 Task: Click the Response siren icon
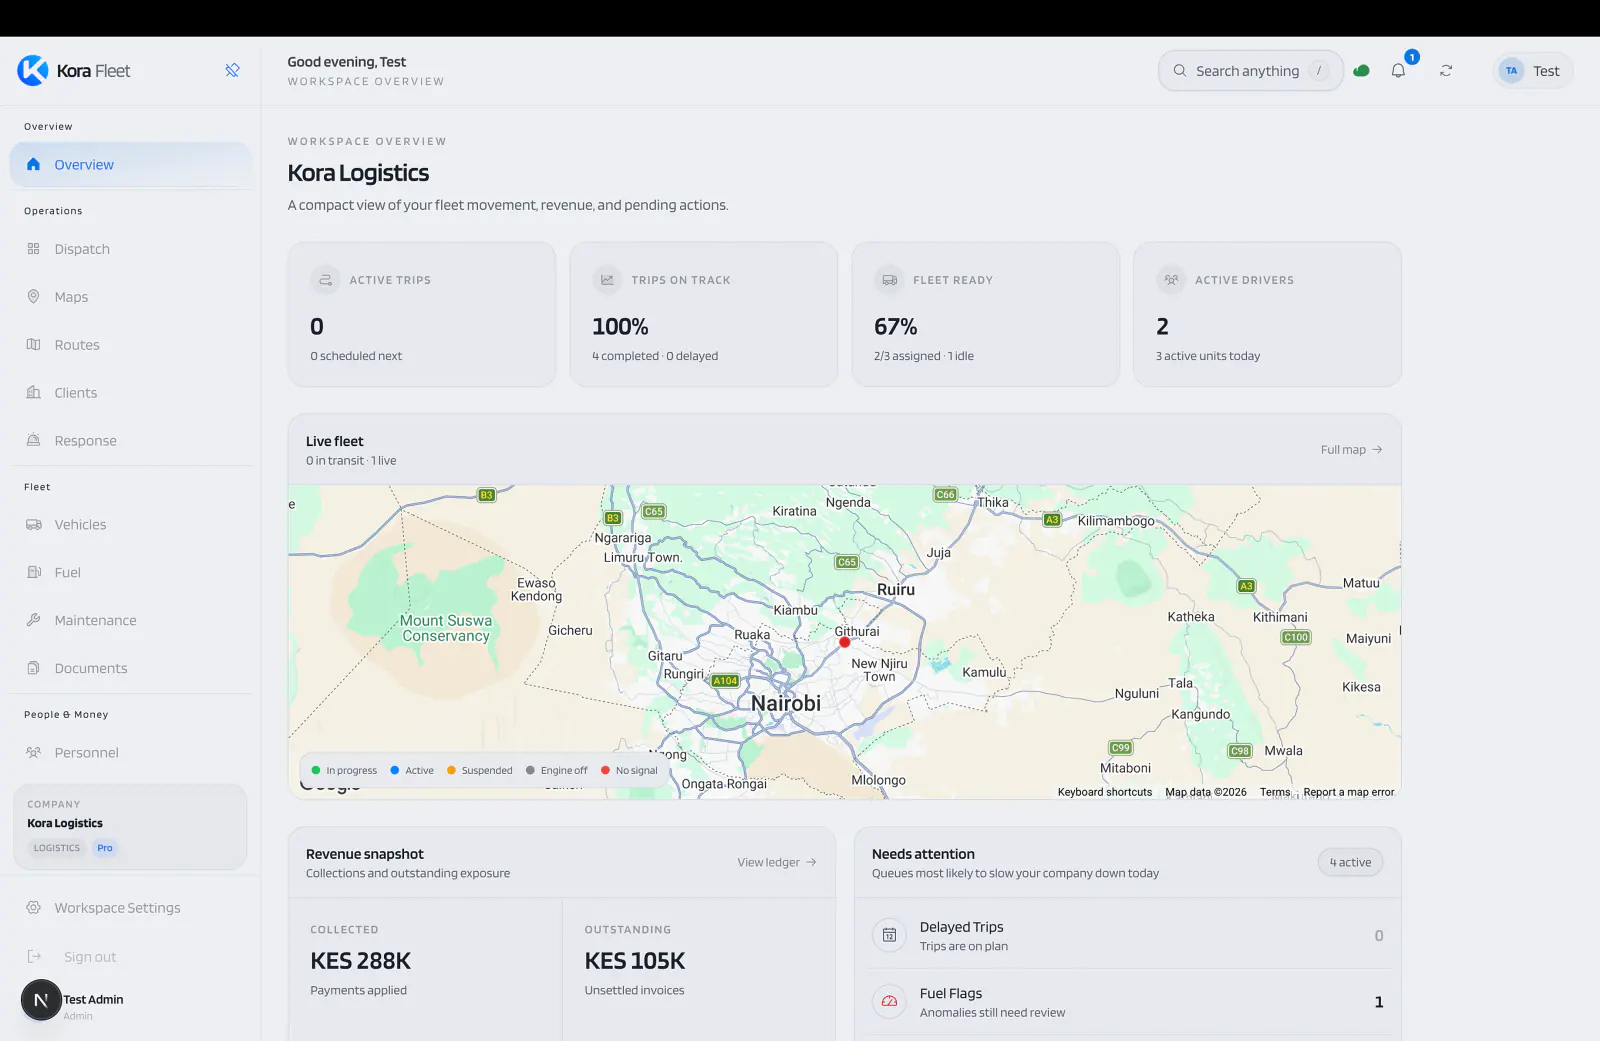tap(33, 441)
